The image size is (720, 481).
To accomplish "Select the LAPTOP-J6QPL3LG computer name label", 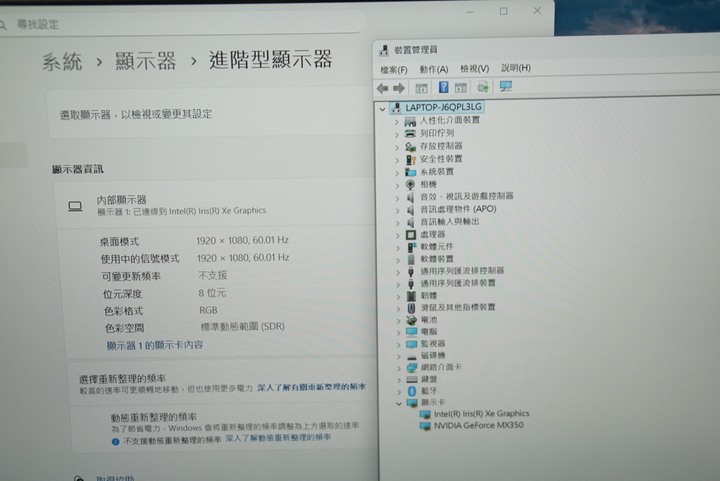I will pyautogui.click(x=443, y=107).
